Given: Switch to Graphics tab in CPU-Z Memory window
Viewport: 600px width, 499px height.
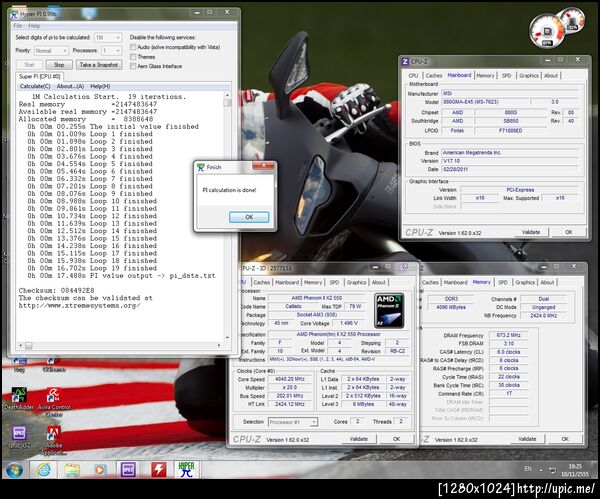Looking at the screenshot, I should click(525, 282).
